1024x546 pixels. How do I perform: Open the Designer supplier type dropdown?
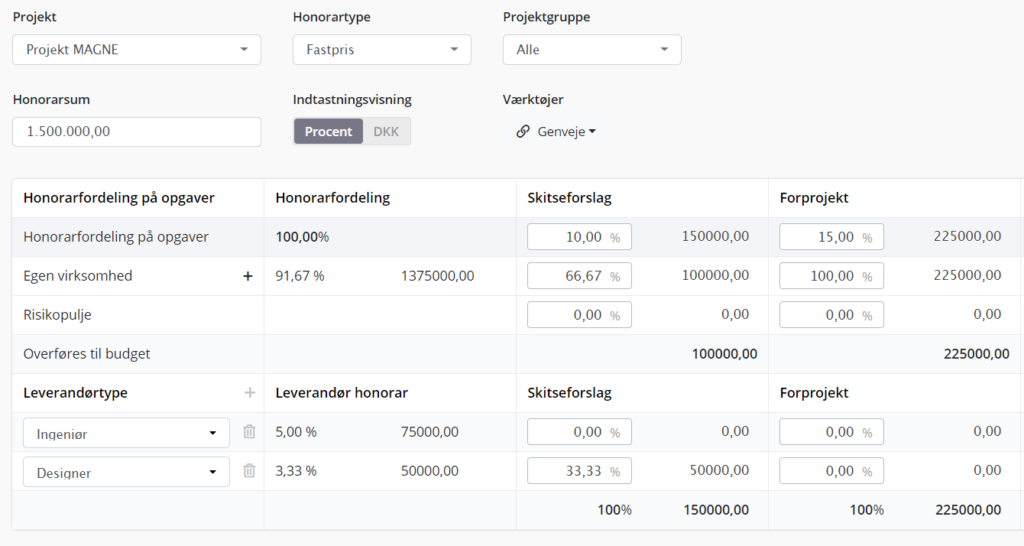point(126,472)
